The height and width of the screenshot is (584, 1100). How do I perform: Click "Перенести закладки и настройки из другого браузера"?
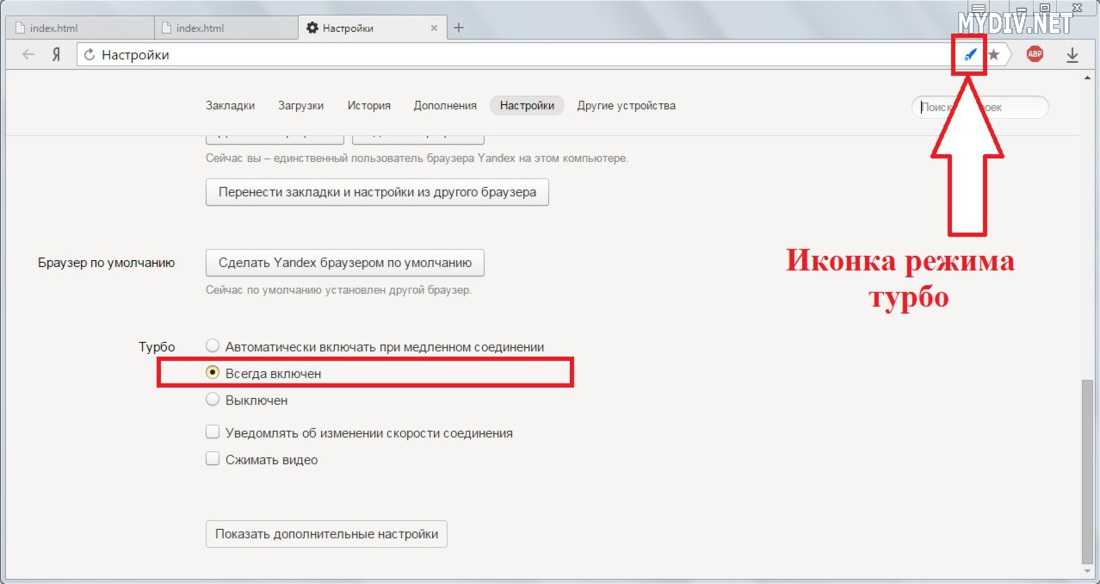click(377, 192)
